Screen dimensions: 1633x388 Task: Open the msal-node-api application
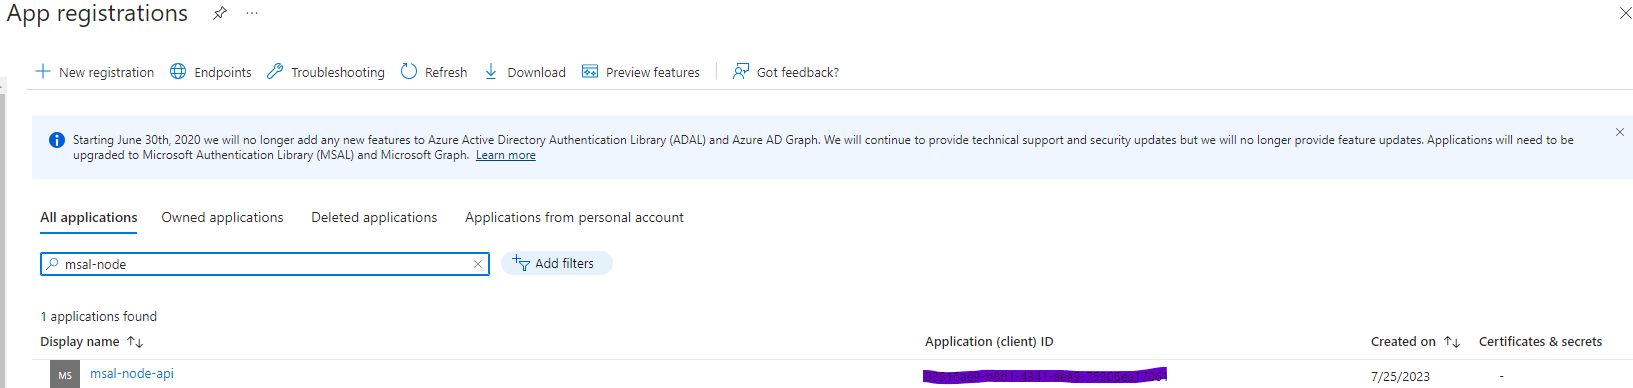click(x=132, y=374)
